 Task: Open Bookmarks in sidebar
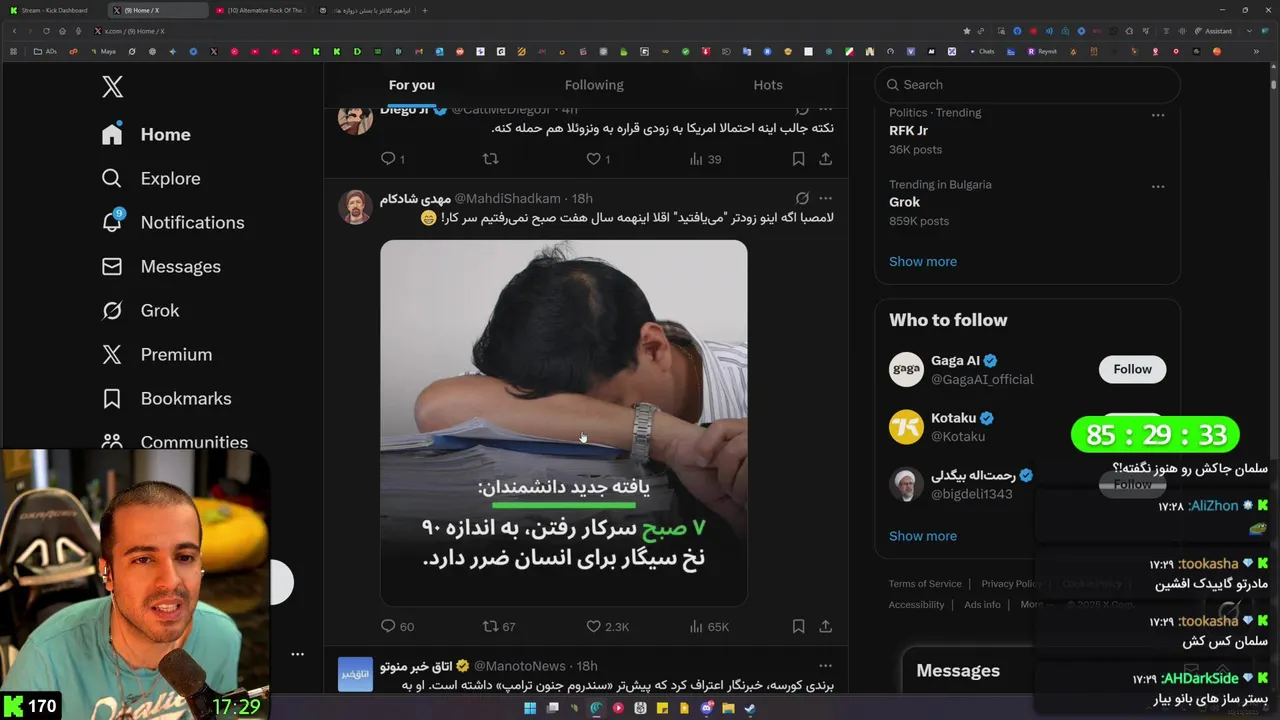(x=166, y=398)
